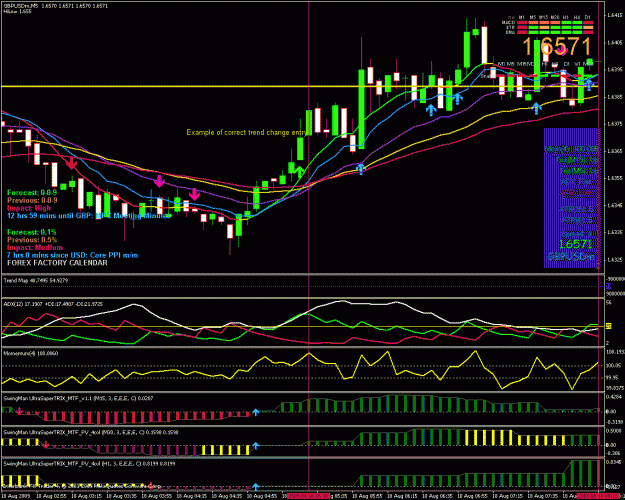625x500 pixels.
Task: Click the large orange 1.6571 price display
Action: pos(557,47)
